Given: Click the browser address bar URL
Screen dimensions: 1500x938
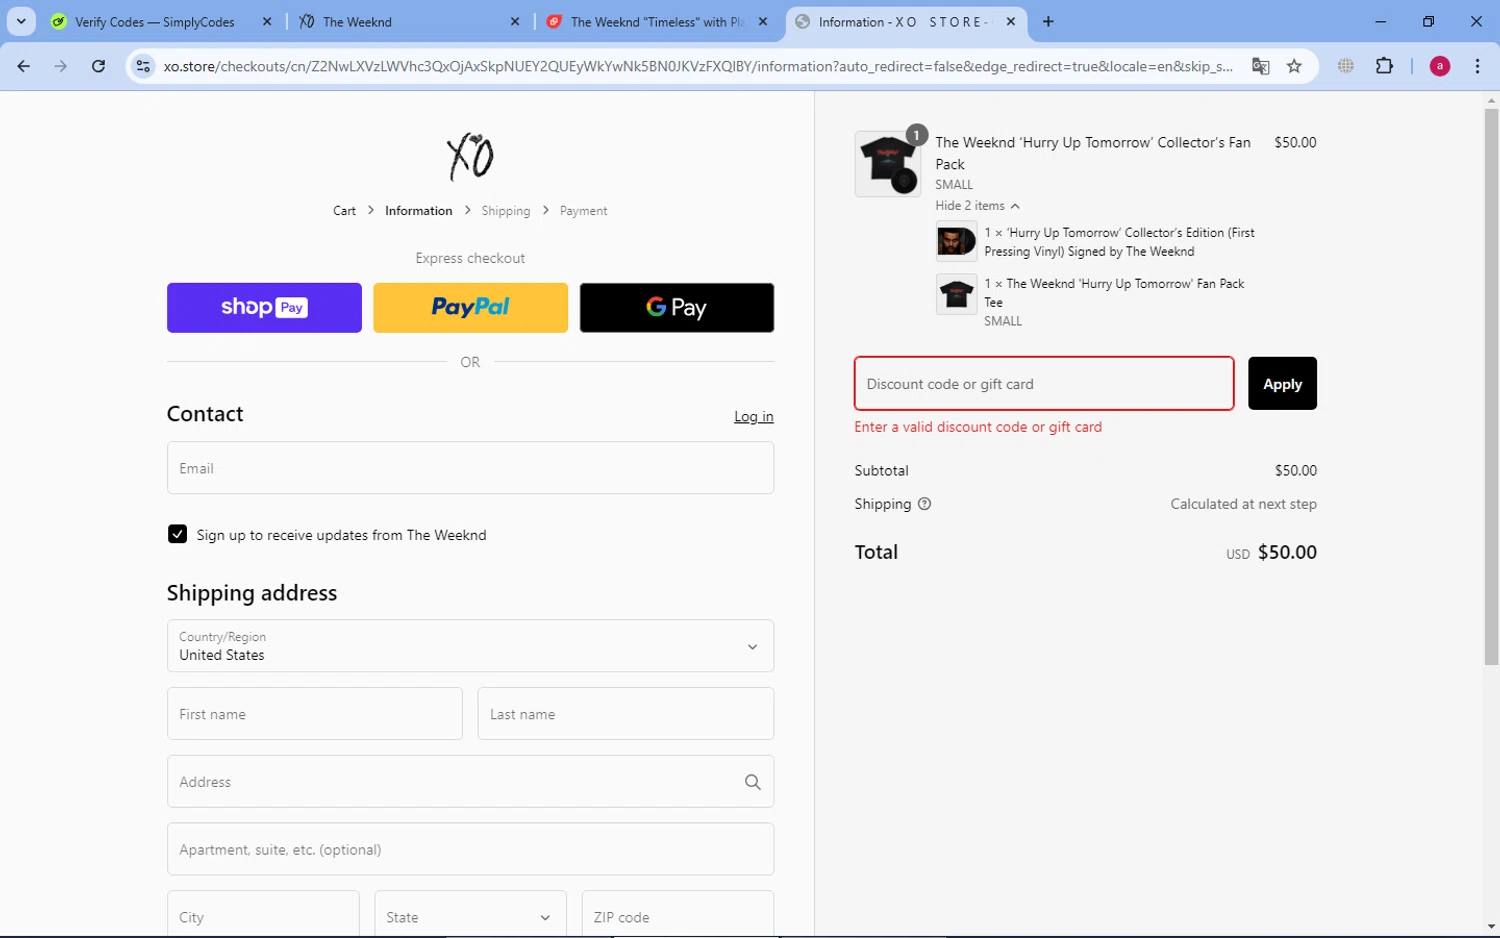Looking at the screenshot, I should point(698,66).
